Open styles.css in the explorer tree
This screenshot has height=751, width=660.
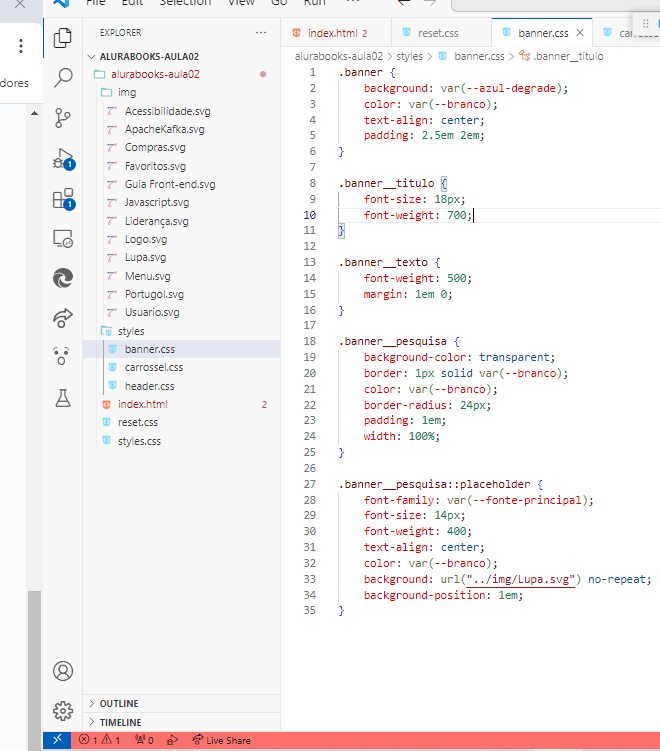coord(139,441)
